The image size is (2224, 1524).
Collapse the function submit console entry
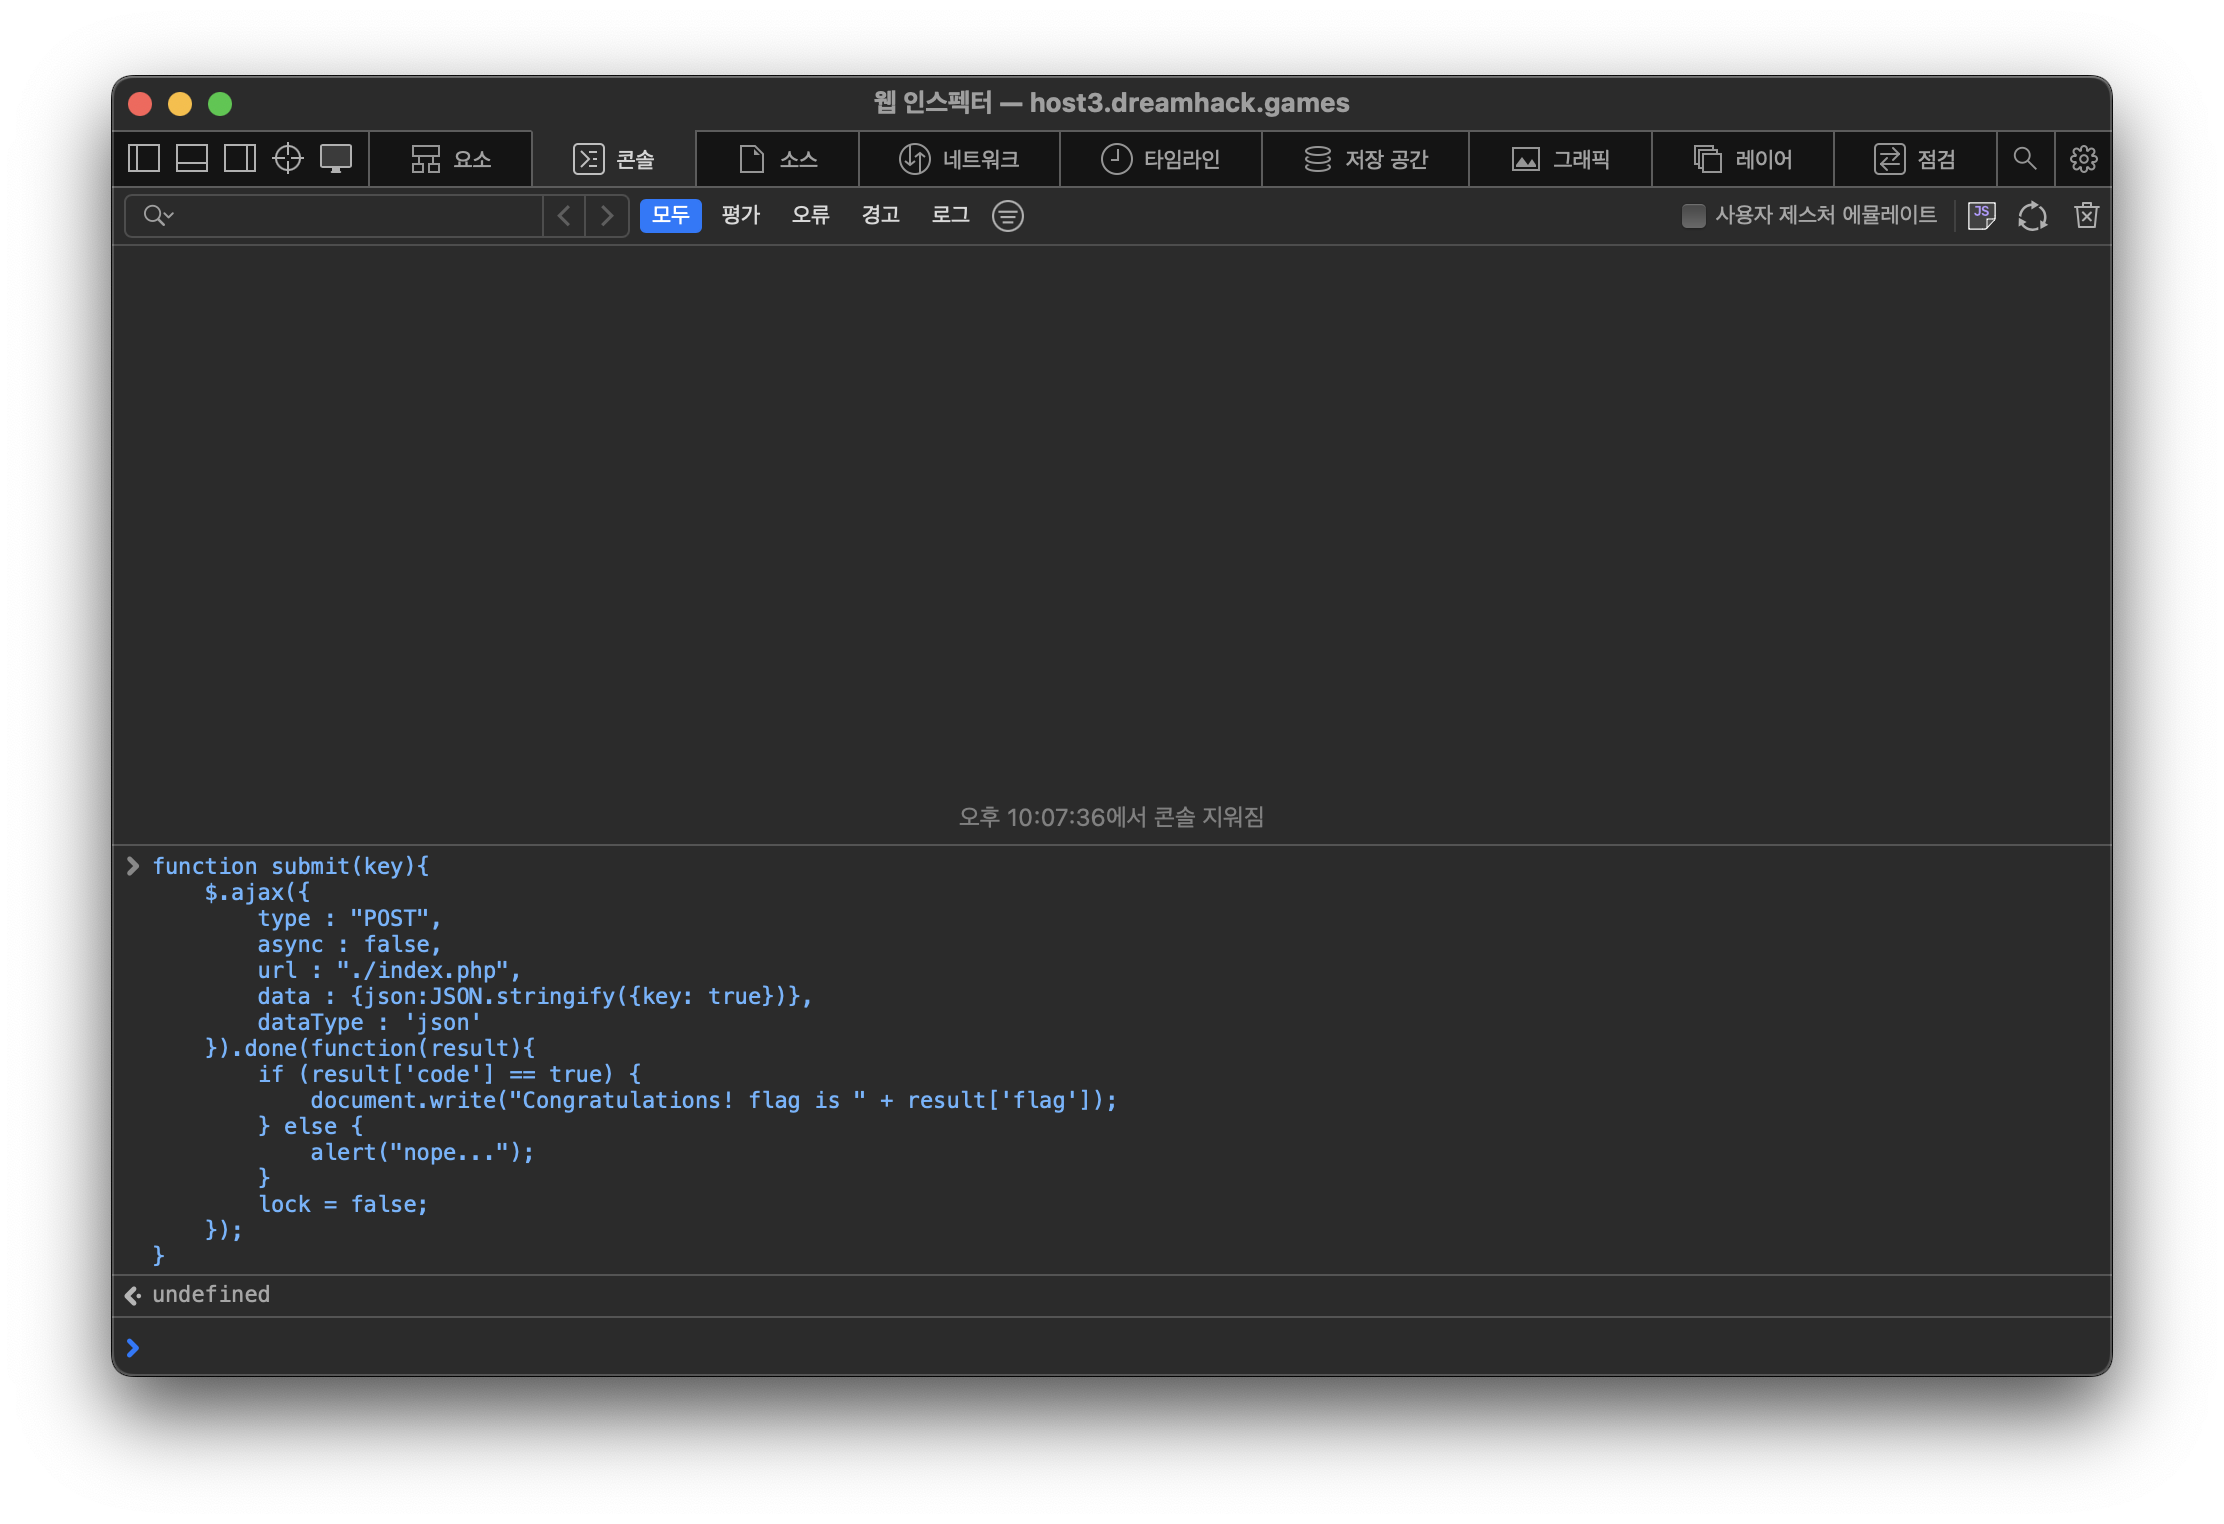pos(133,866)
